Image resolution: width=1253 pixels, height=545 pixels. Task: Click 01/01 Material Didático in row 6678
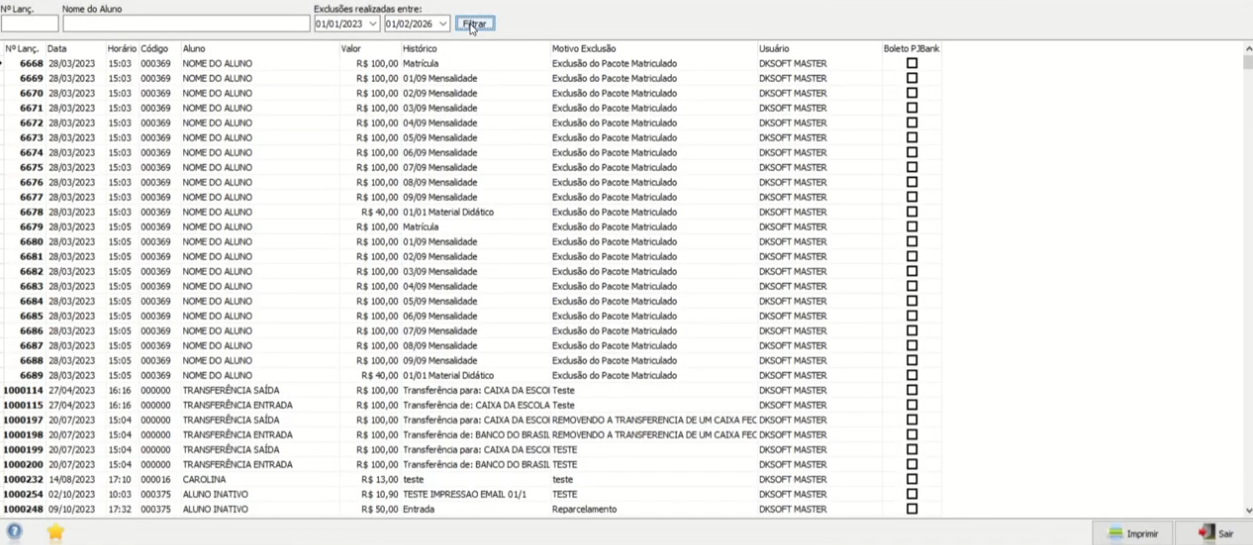[x=448, y=212]
